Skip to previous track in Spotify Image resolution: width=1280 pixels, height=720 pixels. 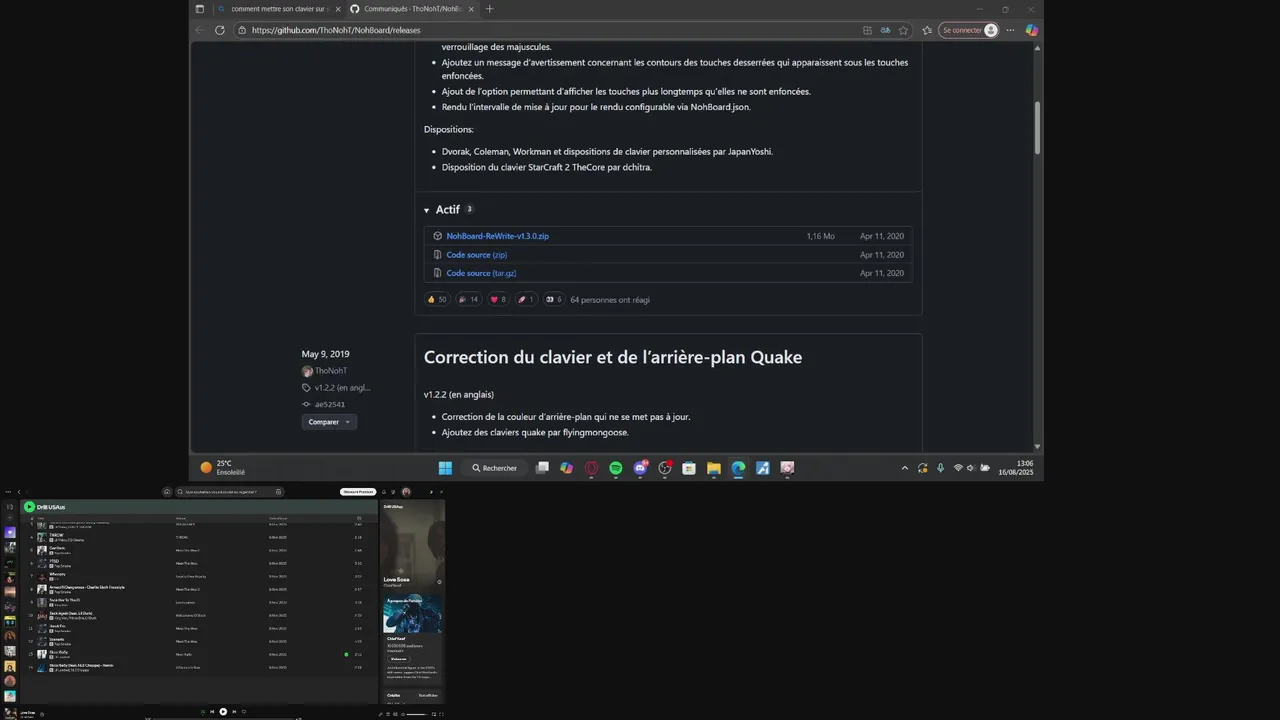(x=212, y=712)
